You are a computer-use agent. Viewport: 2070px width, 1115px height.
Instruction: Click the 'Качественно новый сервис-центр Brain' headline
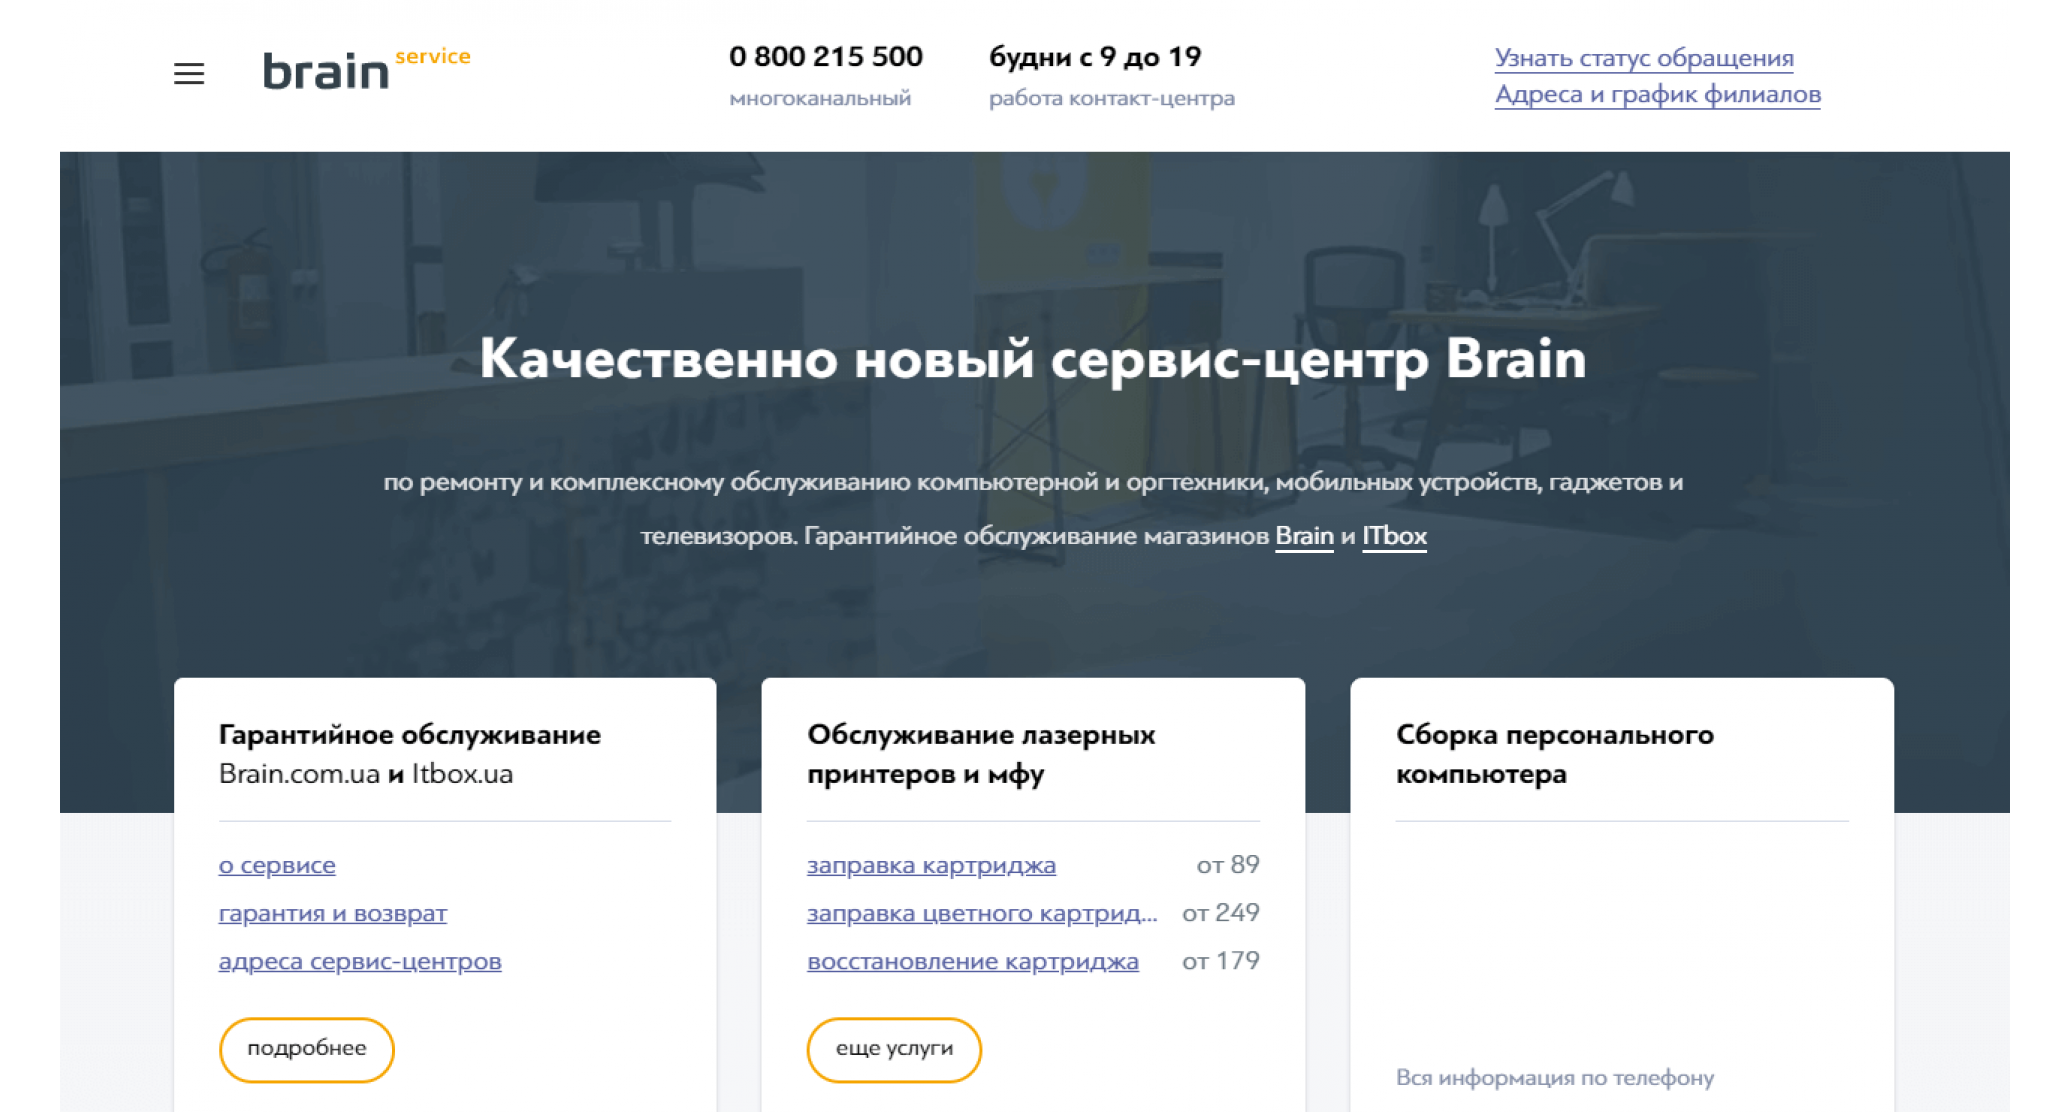coord(1033,359)
